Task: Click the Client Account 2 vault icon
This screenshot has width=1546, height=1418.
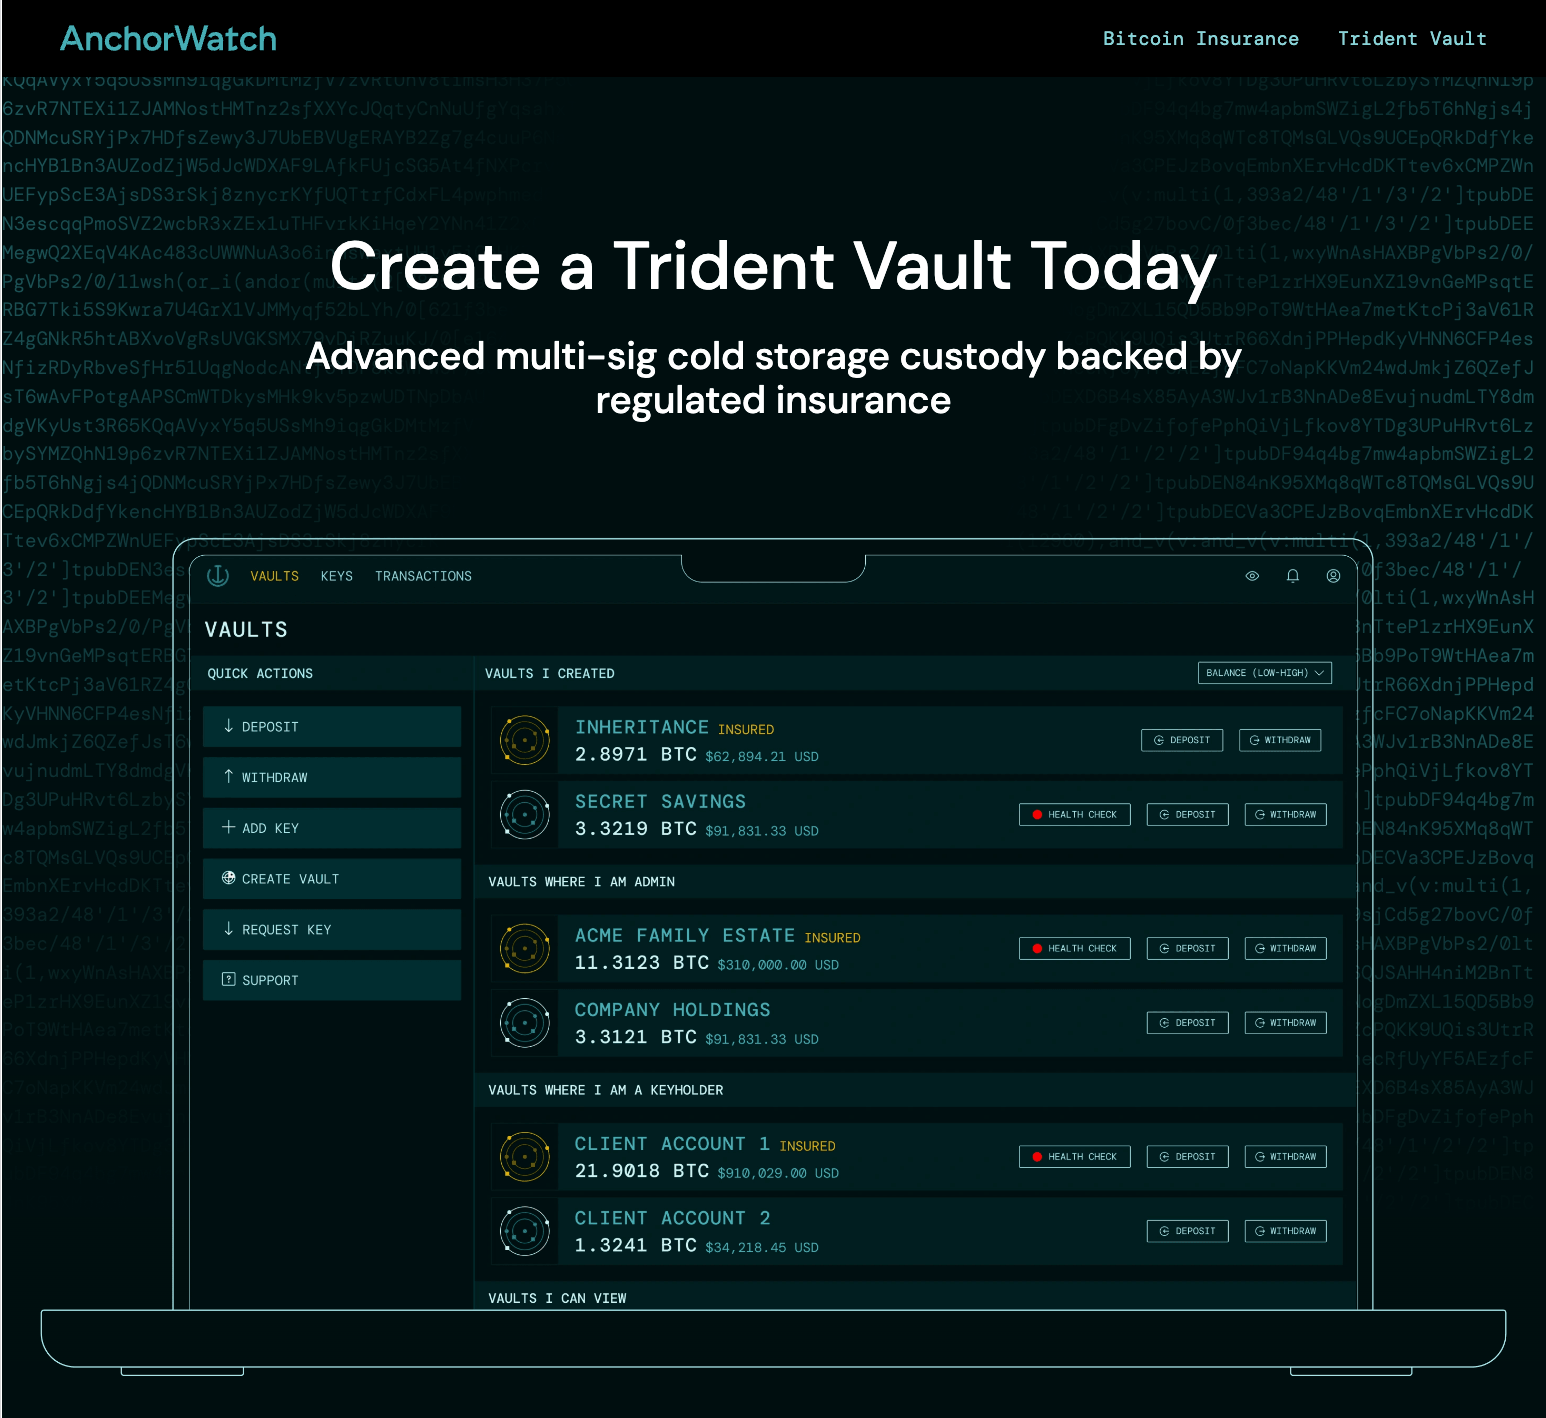Action: (525, 1231)
